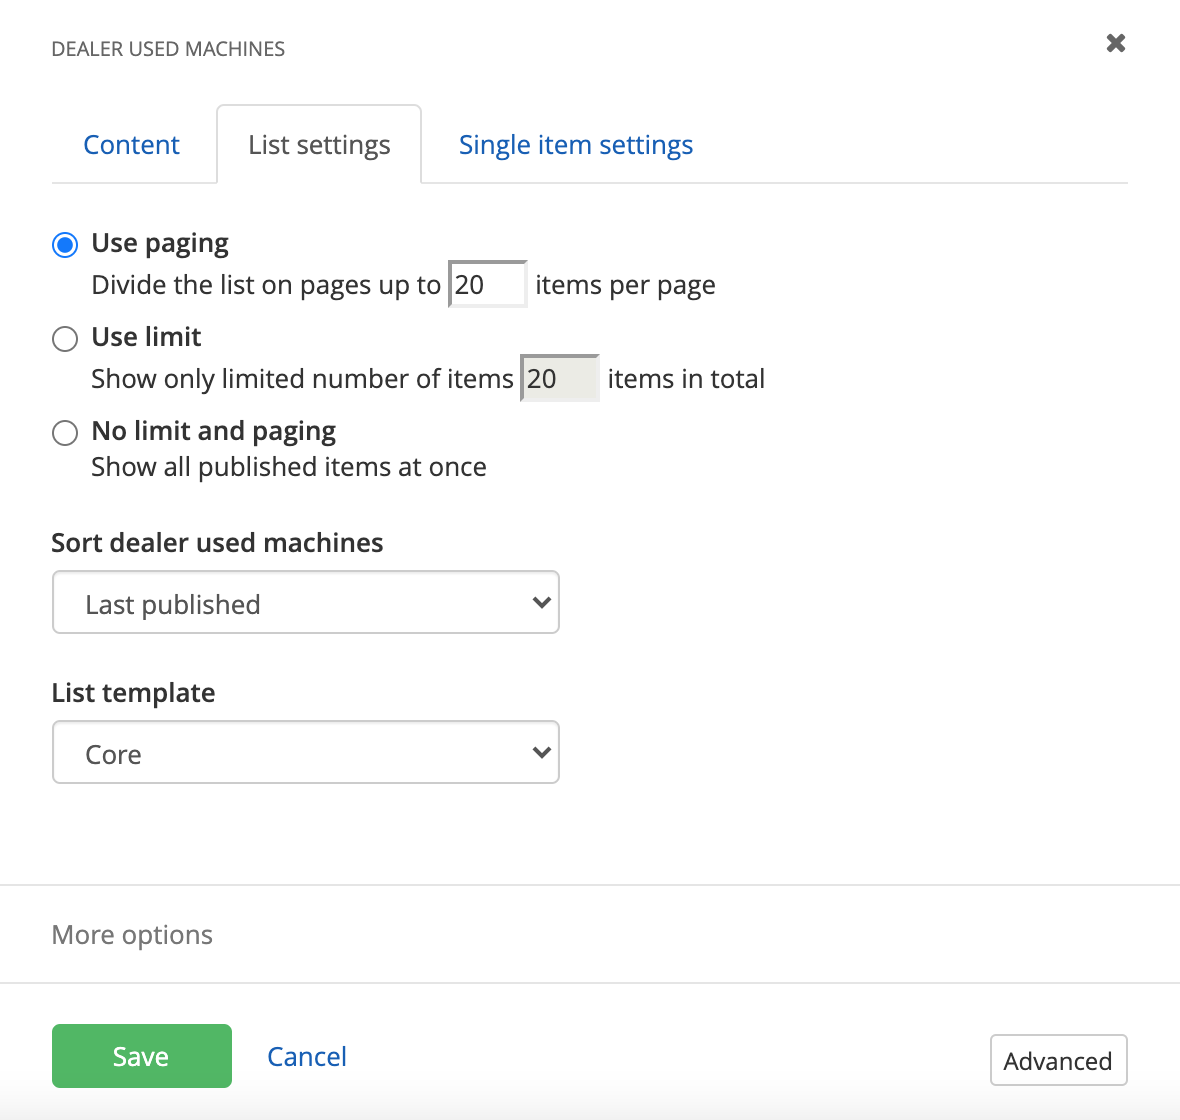This screenshot has height=1120, width=1180.
Task: Open the List template dropdown
Action: pos(306,752)
